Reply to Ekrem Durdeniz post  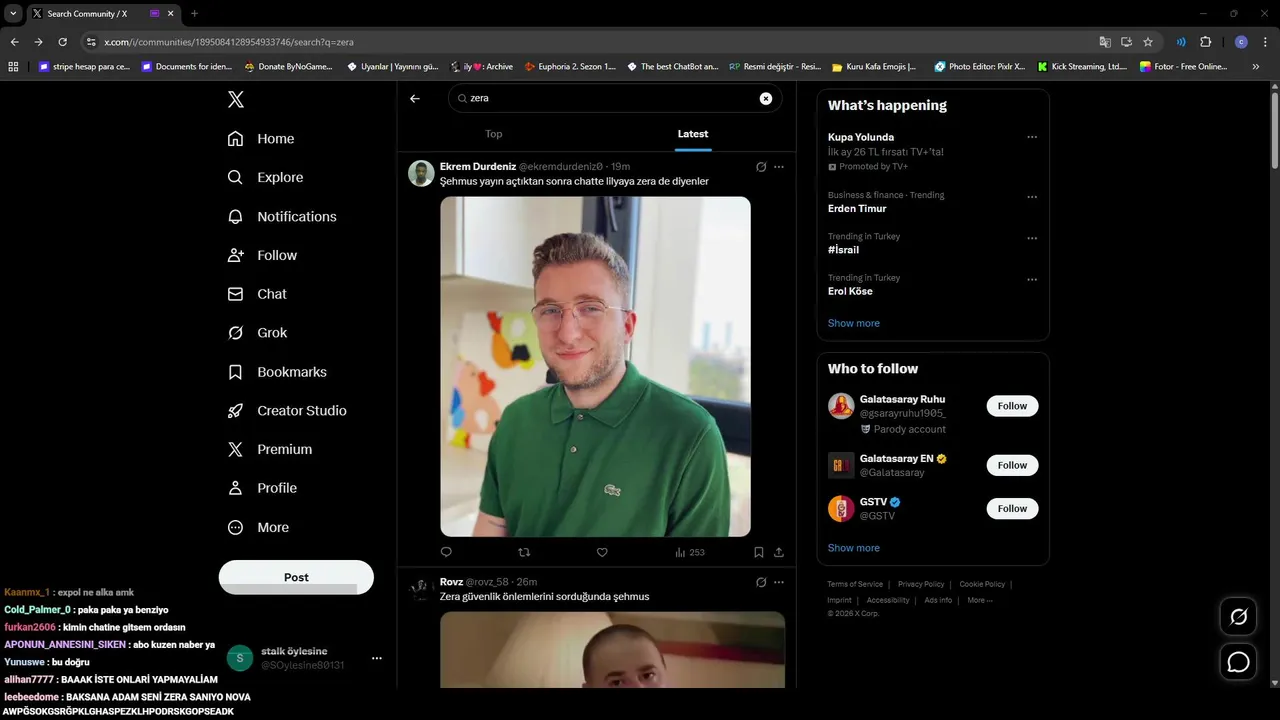(446, 552)
